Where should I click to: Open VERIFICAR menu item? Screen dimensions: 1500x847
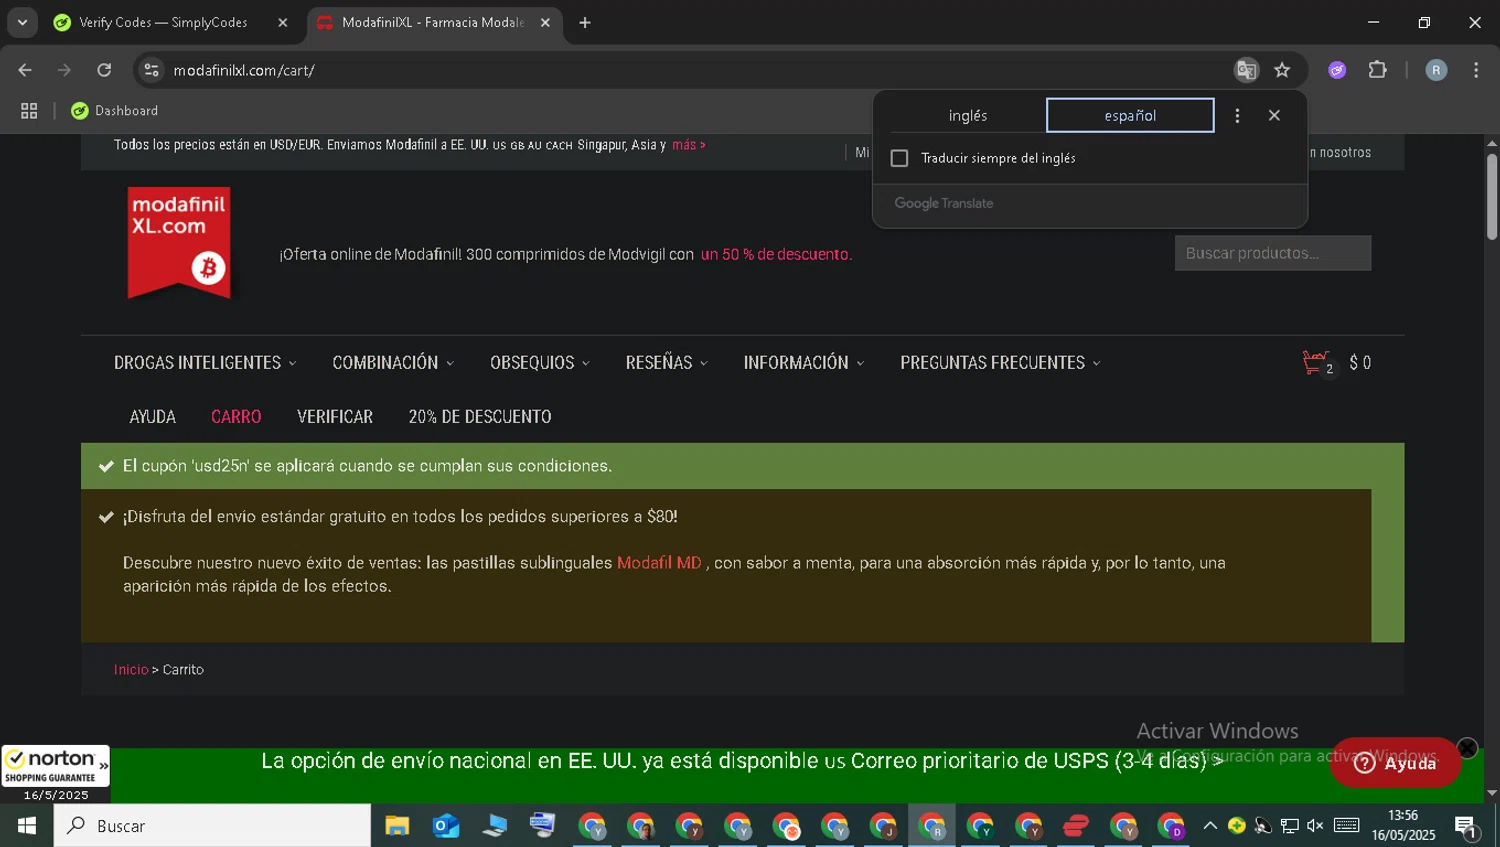335,417
